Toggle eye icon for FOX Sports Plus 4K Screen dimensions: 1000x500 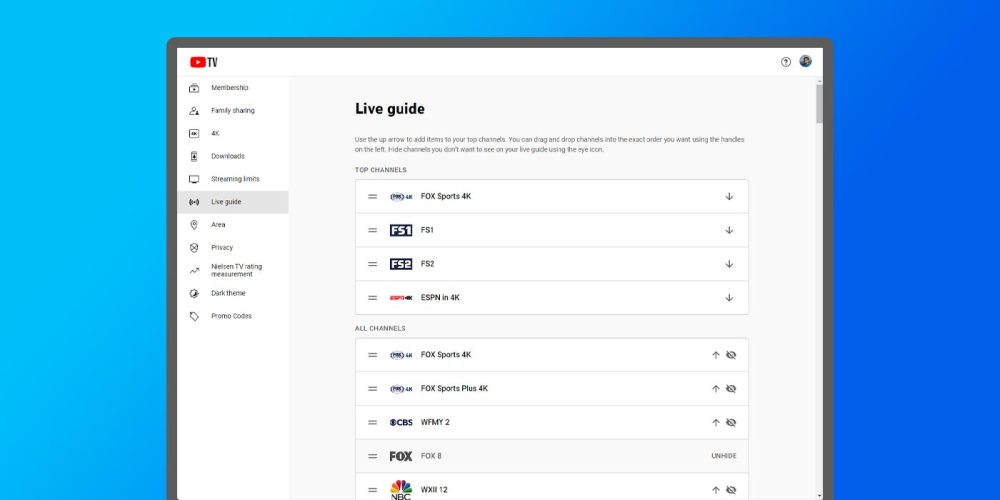click(731, 389)
